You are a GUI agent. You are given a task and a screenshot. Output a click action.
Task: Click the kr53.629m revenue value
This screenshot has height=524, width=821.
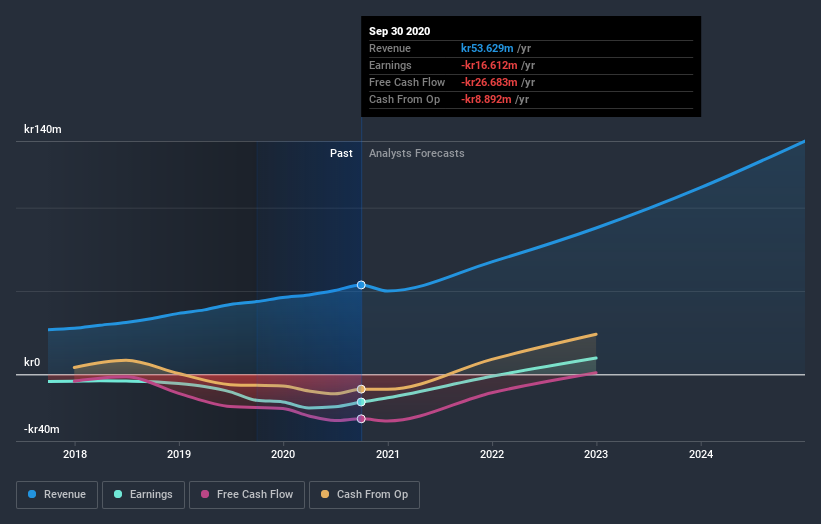(x=487, y=48)
